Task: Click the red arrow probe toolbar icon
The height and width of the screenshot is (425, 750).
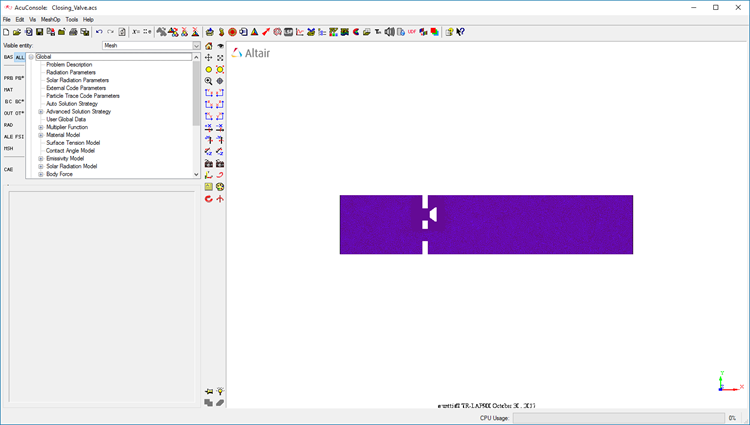Action: (x=266, y=32)
